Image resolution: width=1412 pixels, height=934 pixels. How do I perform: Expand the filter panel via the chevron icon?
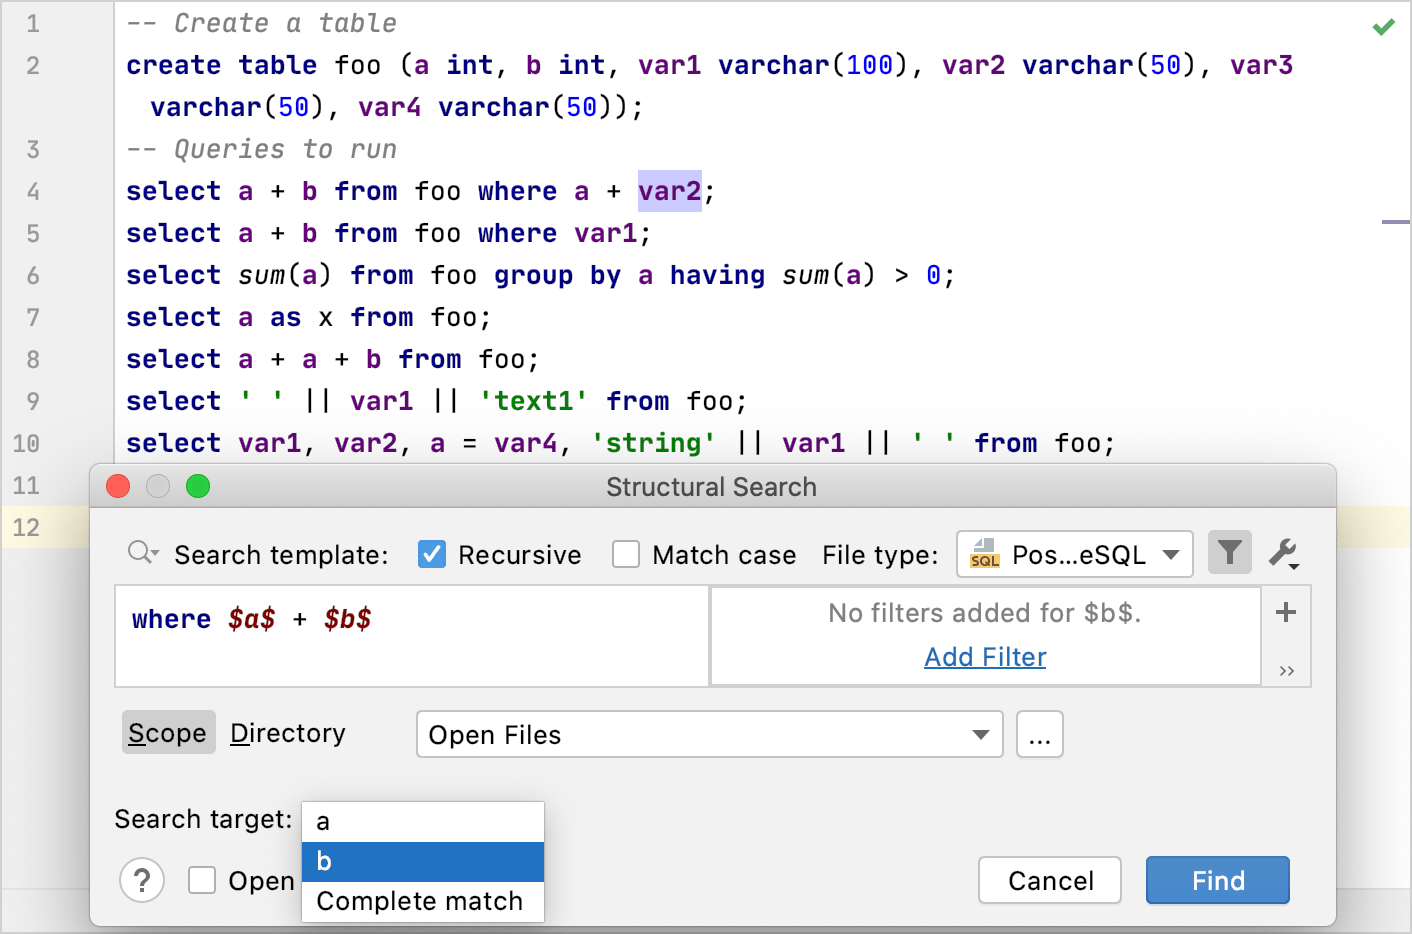tap(1286, 671)
